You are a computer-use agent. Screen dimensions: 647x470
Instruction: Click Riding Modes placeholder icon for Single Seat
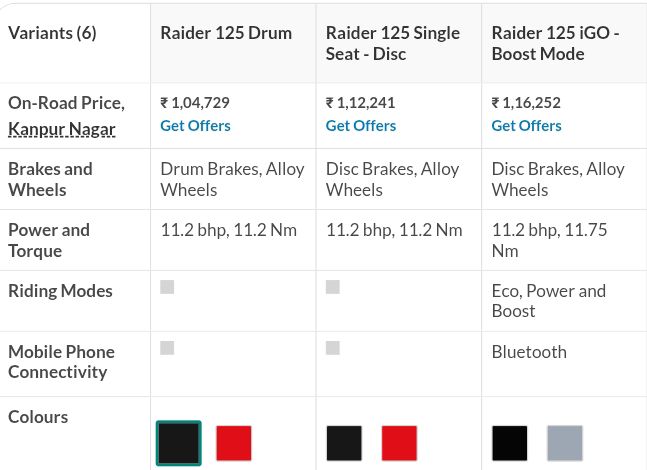pyautogui.click(x=333, y=287)
